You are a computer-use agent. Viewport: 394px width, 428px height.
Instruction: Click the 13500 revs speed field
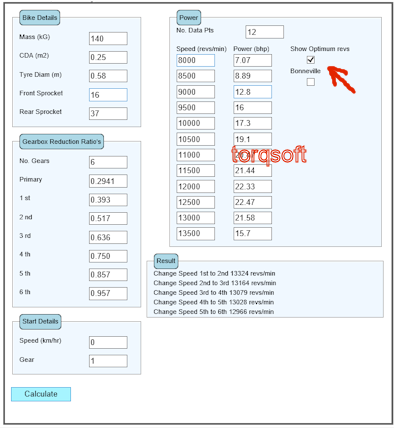coord(195,234)
